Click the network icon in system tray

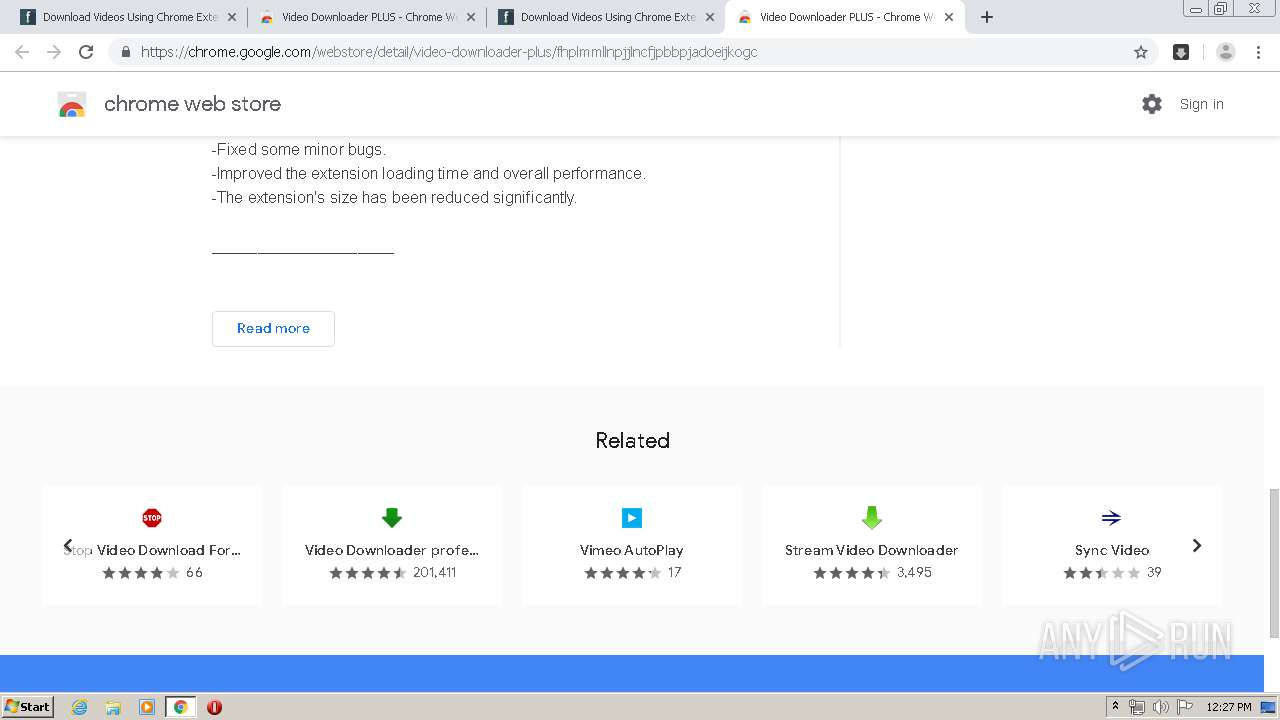tap(1137, 707)
